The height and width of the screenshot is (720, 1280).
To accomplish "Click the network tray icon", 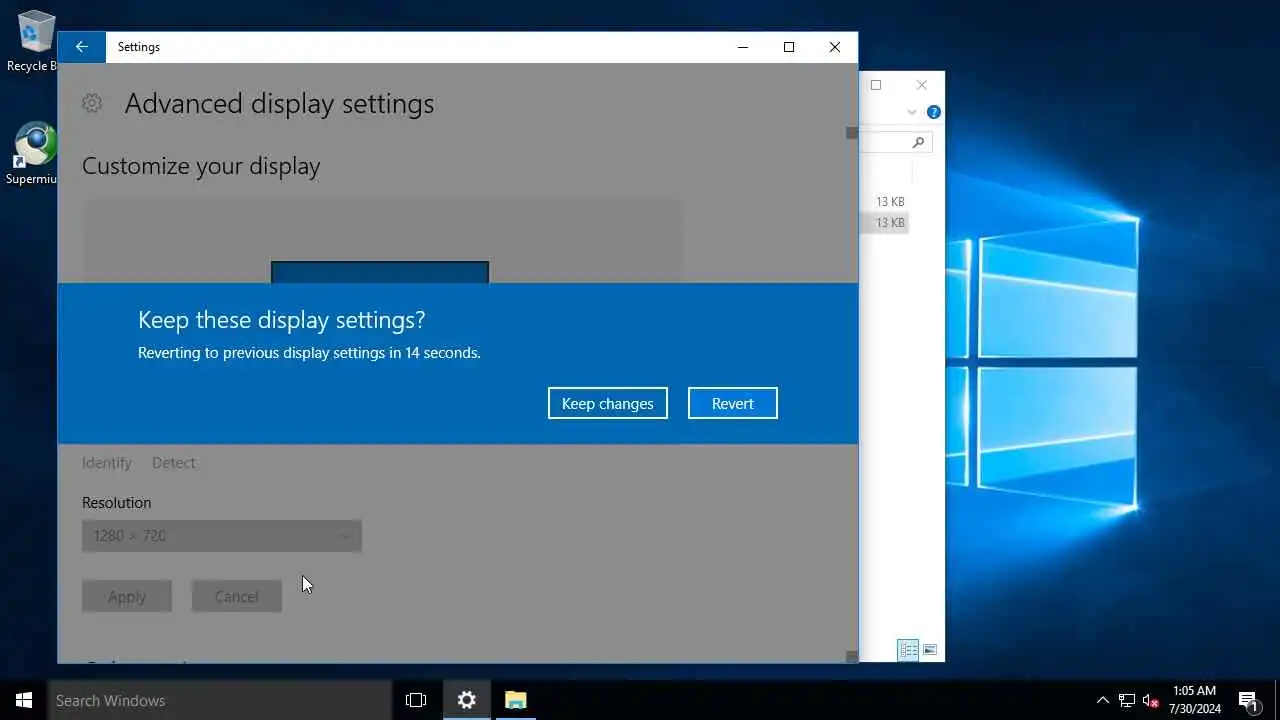I will pyautogui.click(x=1127, y=700).
